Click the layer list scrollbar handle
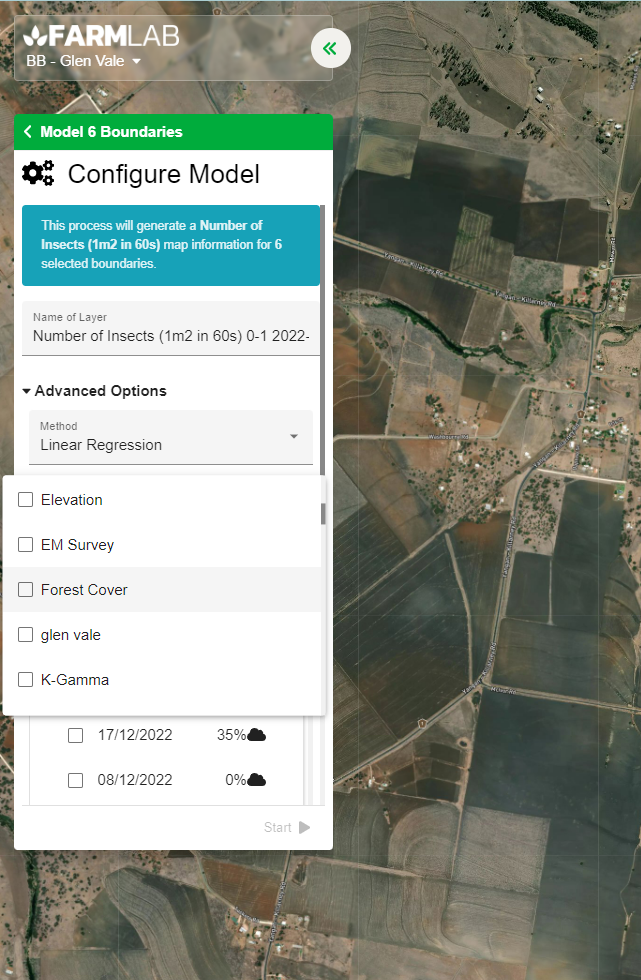This screenshot has height=980, width=641. pos(322,514)
